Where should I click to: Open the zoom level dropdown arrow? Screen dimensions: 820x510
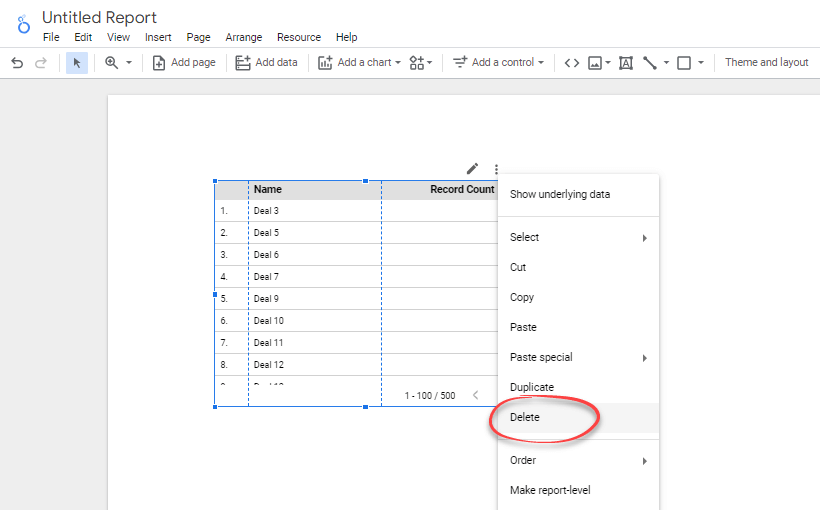pos(129,63)
